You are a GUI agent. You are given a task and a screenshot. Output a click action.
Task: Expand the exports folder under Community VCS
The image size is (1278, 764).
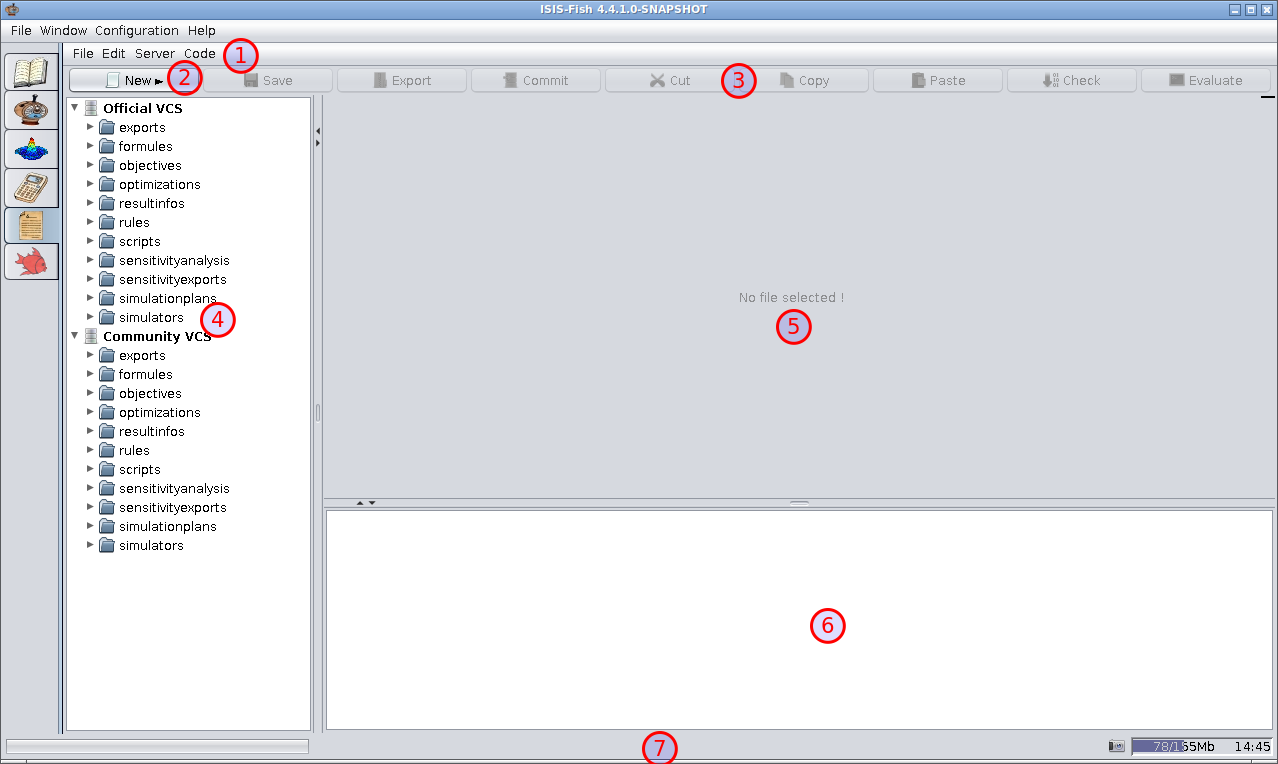tap(90, 355)
